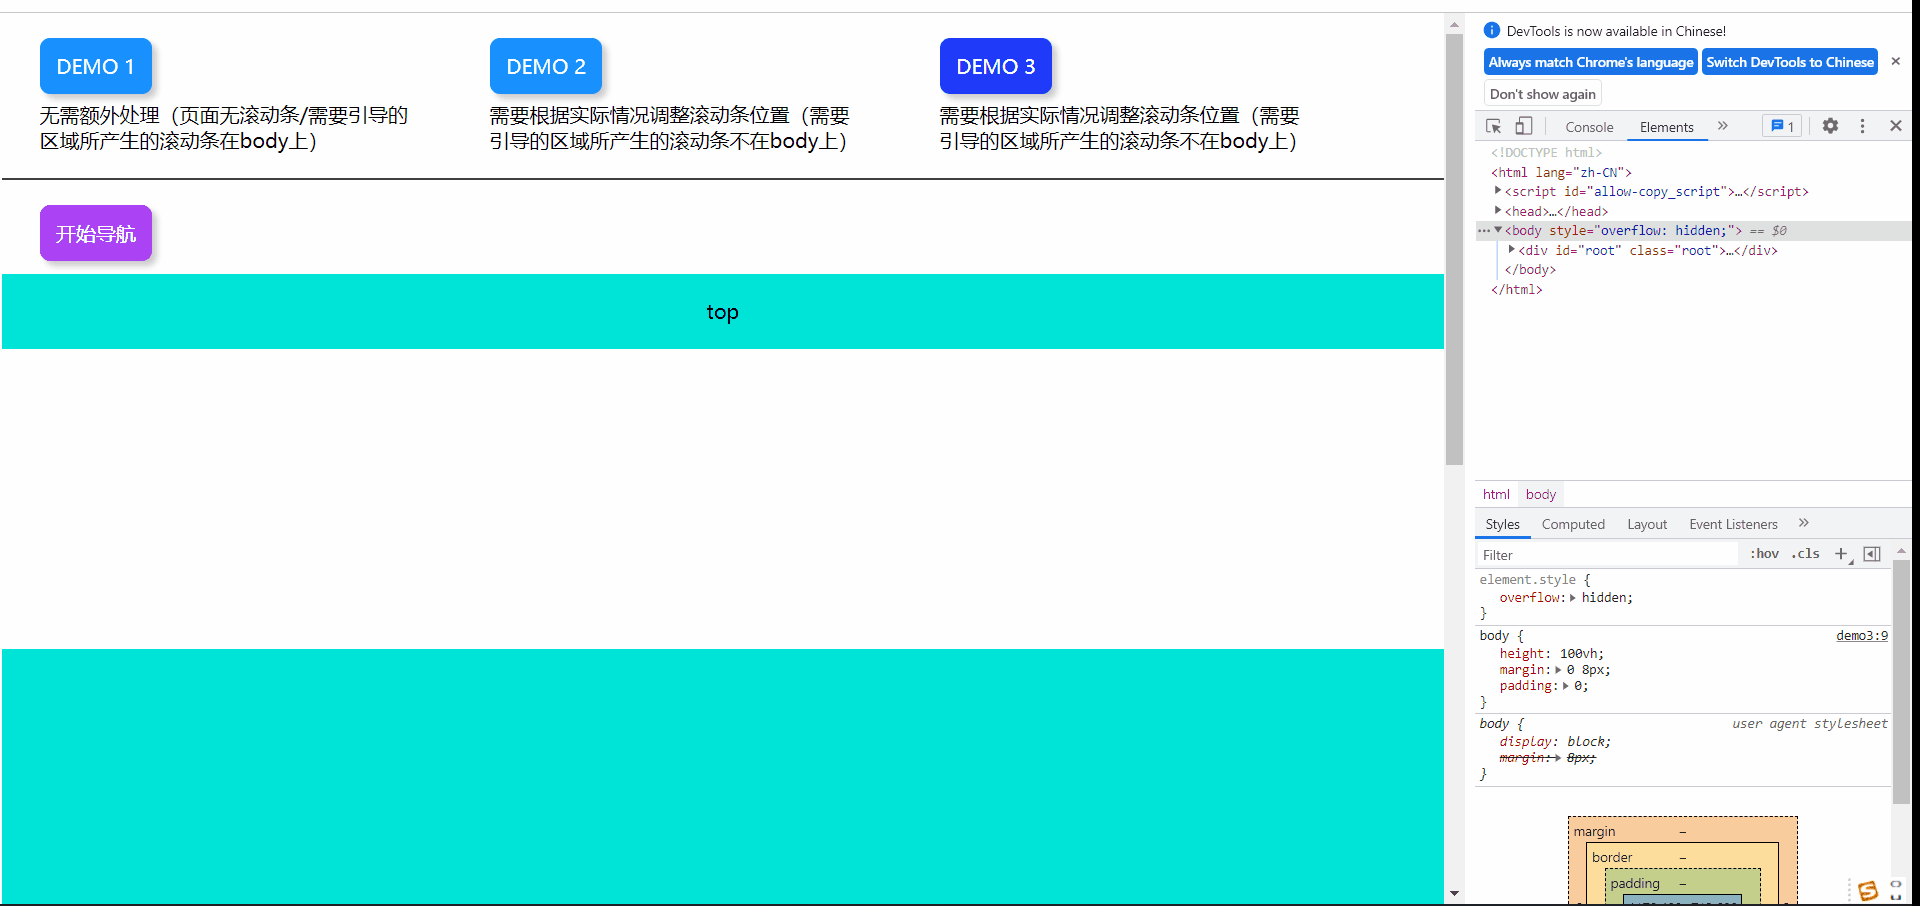This screenshot has width=1920, height=906.
Task: Enable element classes panel via .cls button
Action: coord(1805,554)
